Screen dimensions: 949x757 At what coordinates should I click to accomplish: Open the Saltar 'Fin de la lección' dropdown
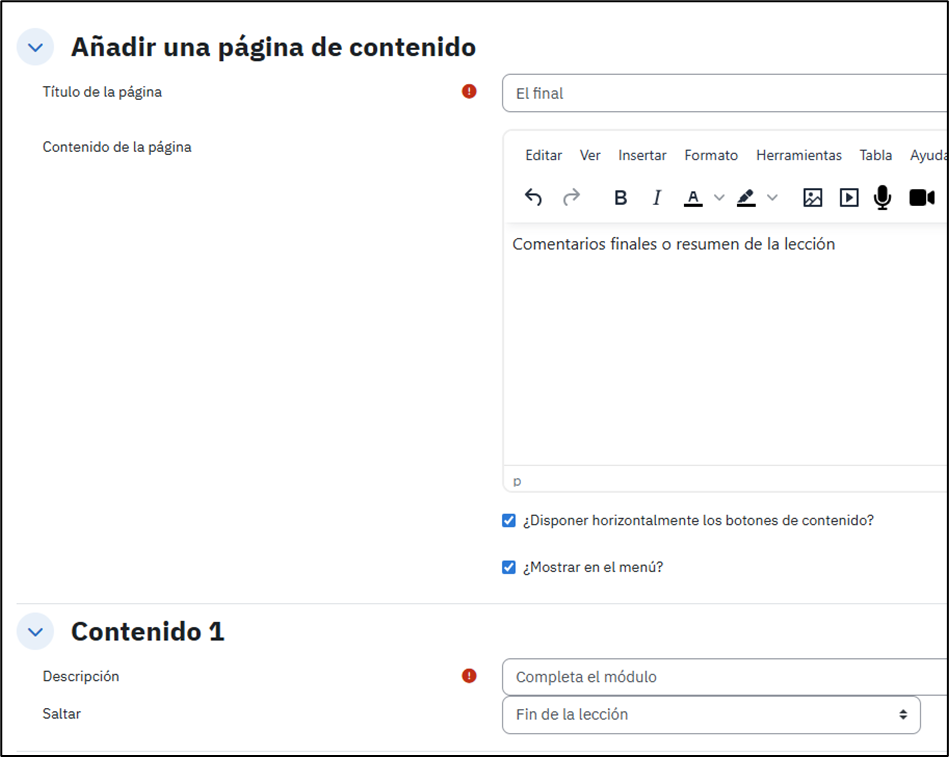tap(710, 715)
